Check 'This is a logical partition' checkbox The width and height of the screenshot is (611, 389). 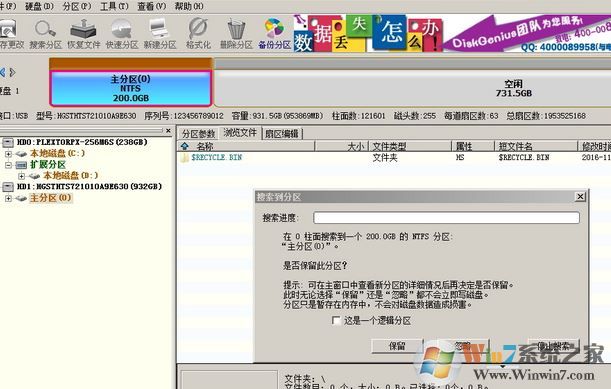(336, 320)
